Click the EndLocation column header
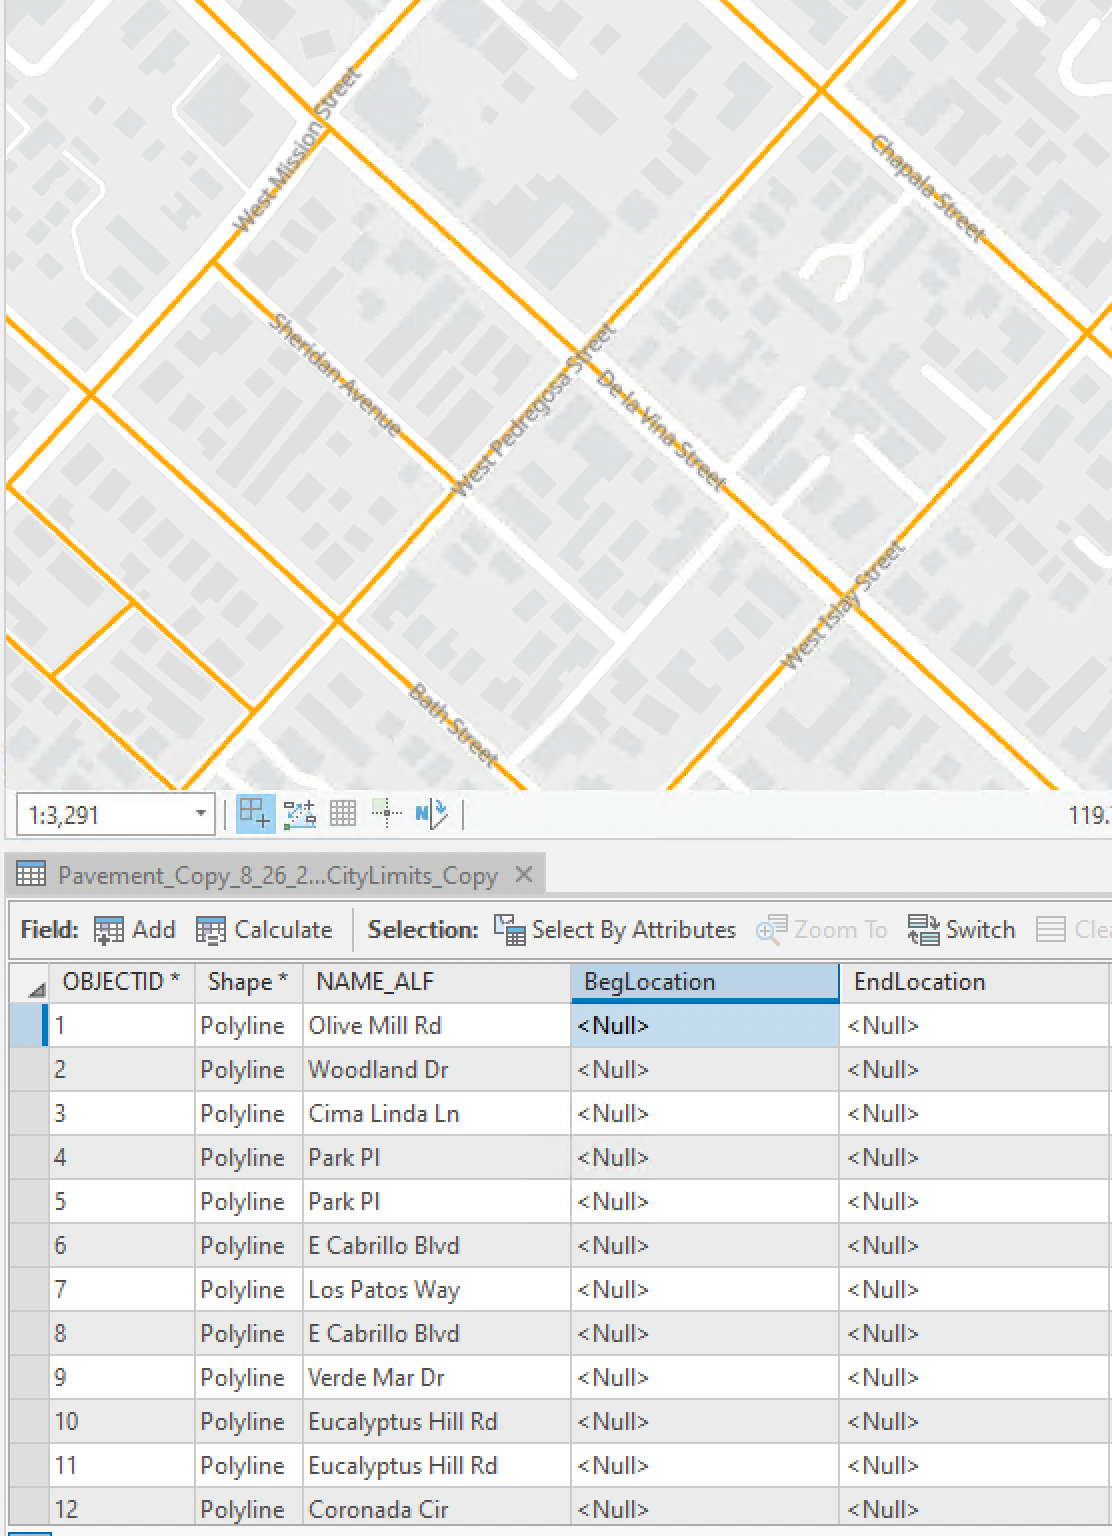 coord(974,982)
